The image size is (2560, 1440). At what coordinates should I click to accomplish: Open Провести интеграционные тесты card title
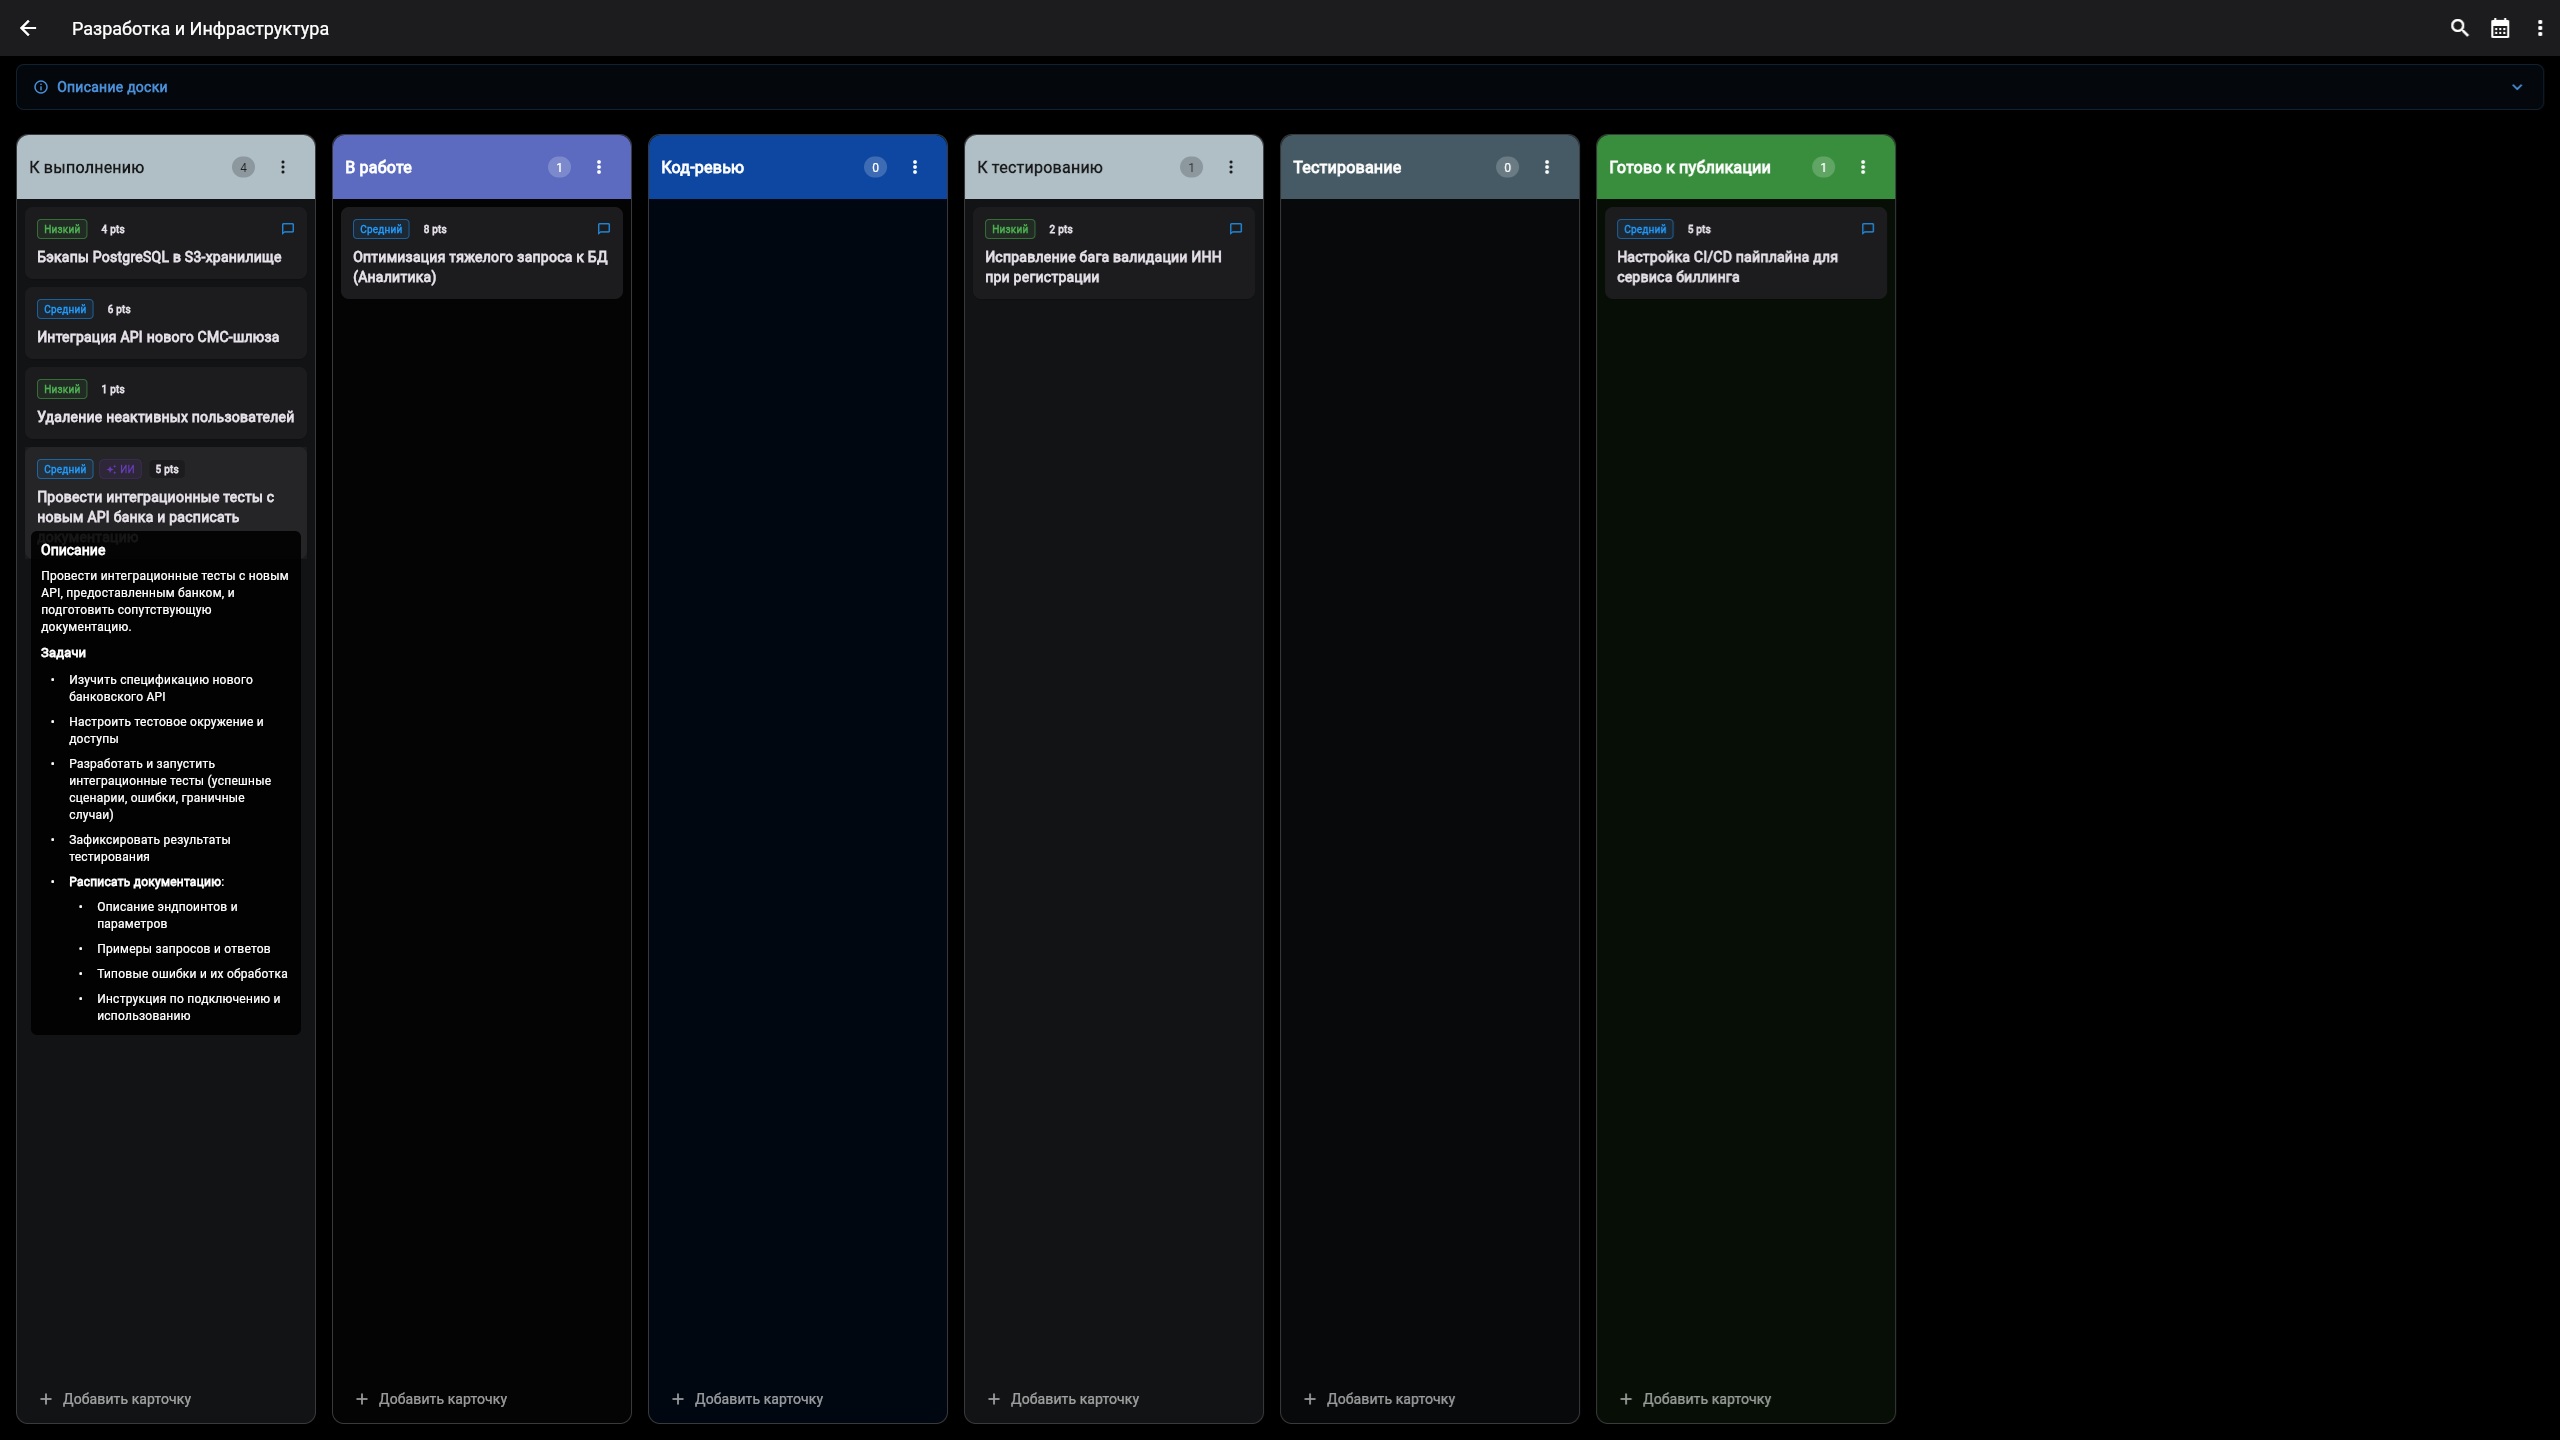click(155, 507)
